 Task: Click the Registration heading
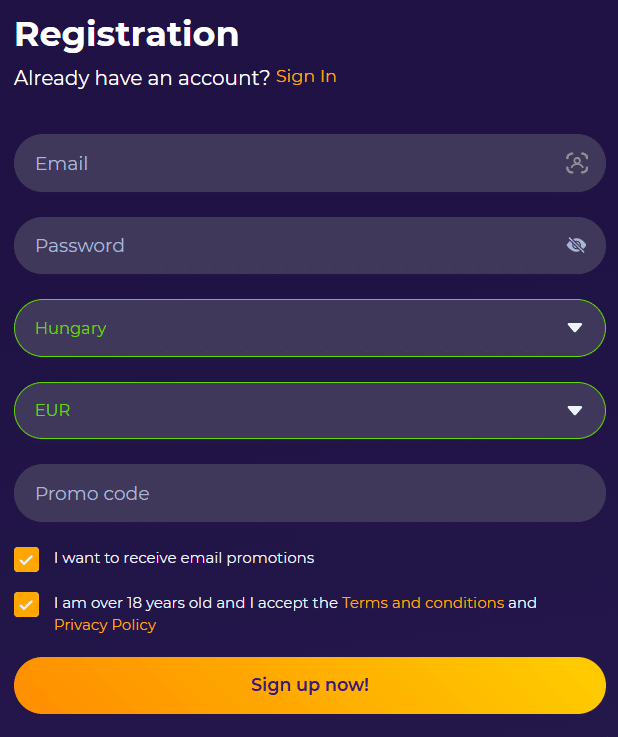[127, 34]
